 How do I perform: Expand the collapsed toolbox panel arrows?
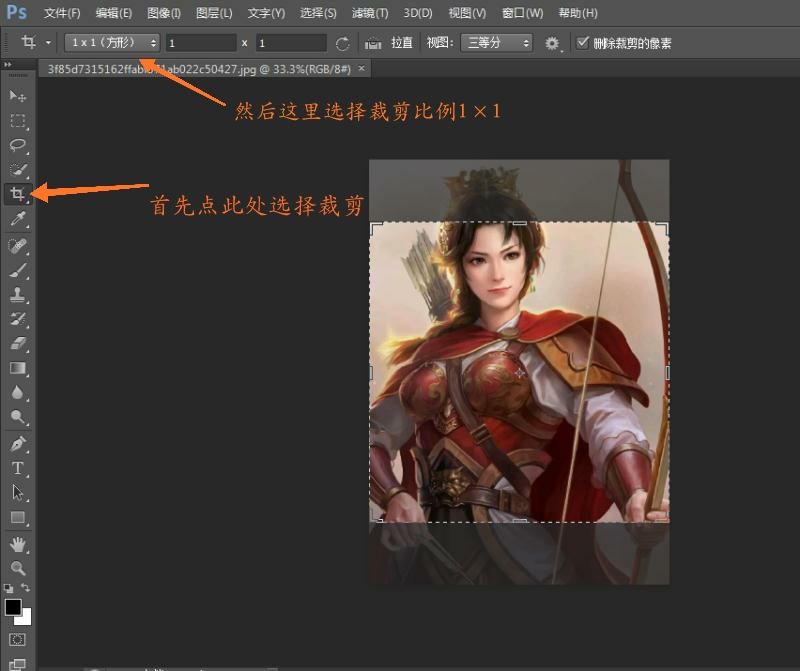[x=7, y=65]
